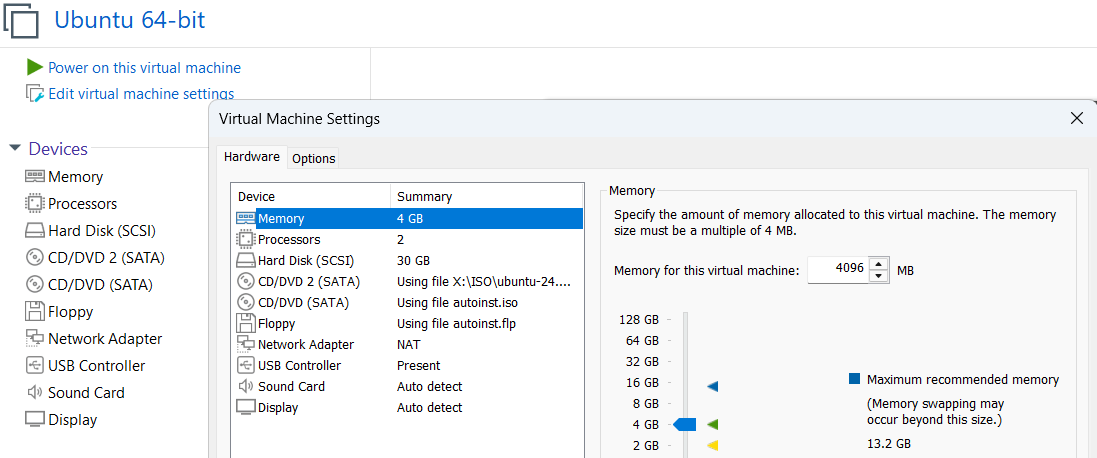Screen dimensions: 1097x458
Task: Increase memory with the up stepper arrow
Action: [878, 264]
